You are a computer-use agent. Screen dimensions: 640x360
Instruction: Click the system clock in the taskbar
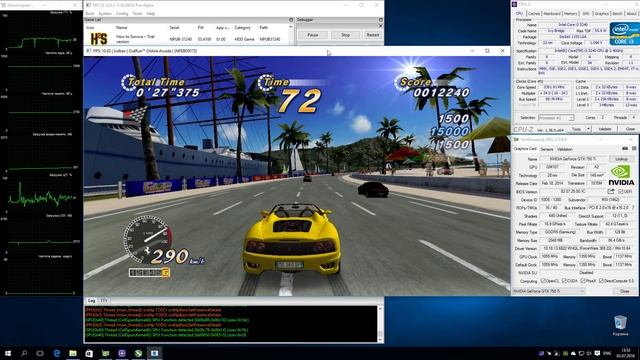625,353
